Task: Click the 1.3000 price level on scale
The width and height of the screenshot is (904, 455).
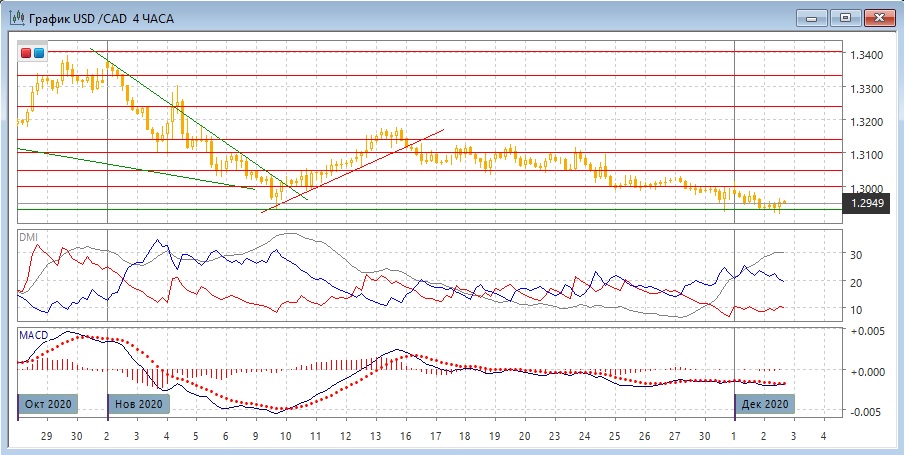Action: coord(866,188)
